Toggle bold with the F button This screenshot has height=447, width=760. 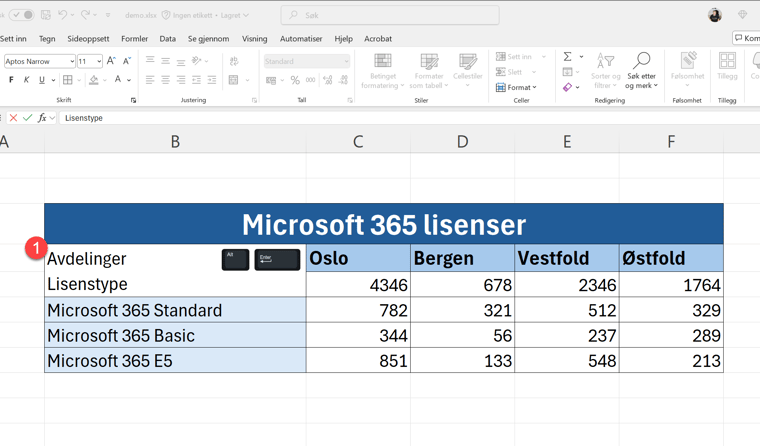pos(11,80)
